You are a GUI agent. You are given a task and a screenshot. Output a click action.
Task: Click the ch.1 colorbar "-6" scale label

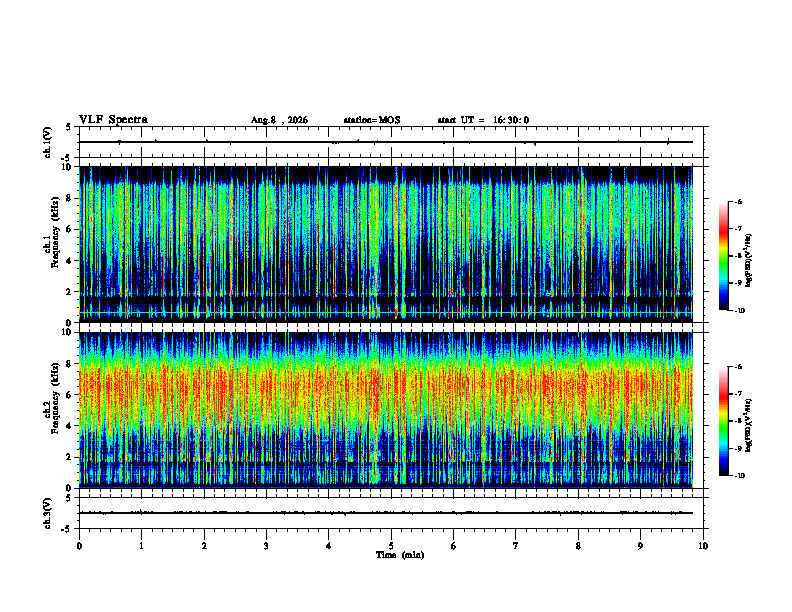tap(738, 202)
